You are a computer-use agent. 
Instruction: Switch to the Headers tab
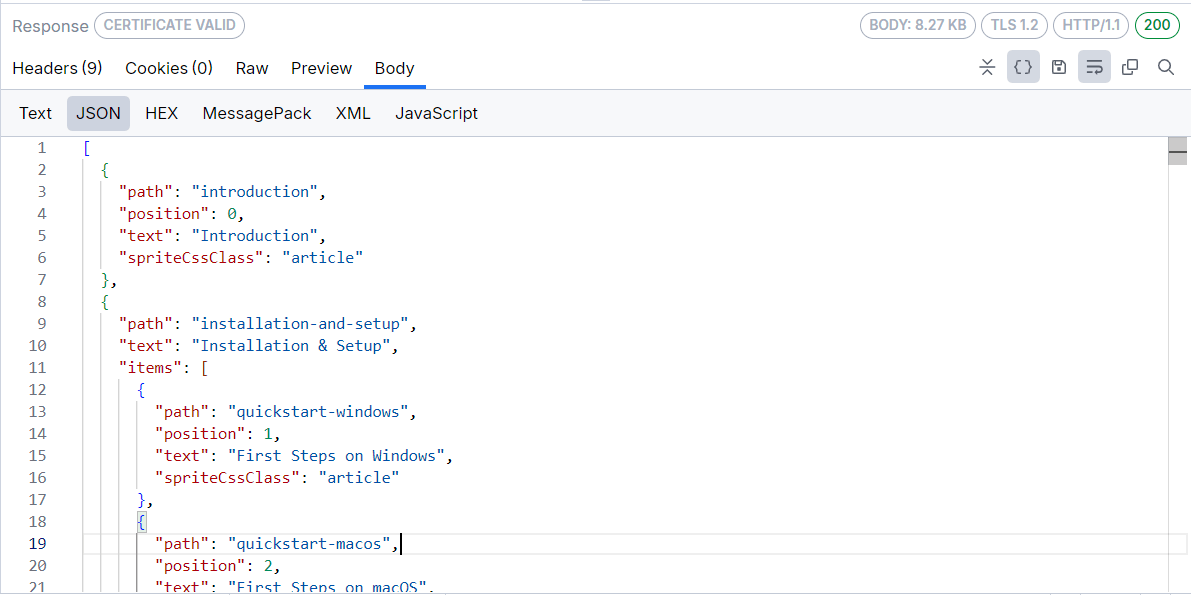[x=57, y=68]
